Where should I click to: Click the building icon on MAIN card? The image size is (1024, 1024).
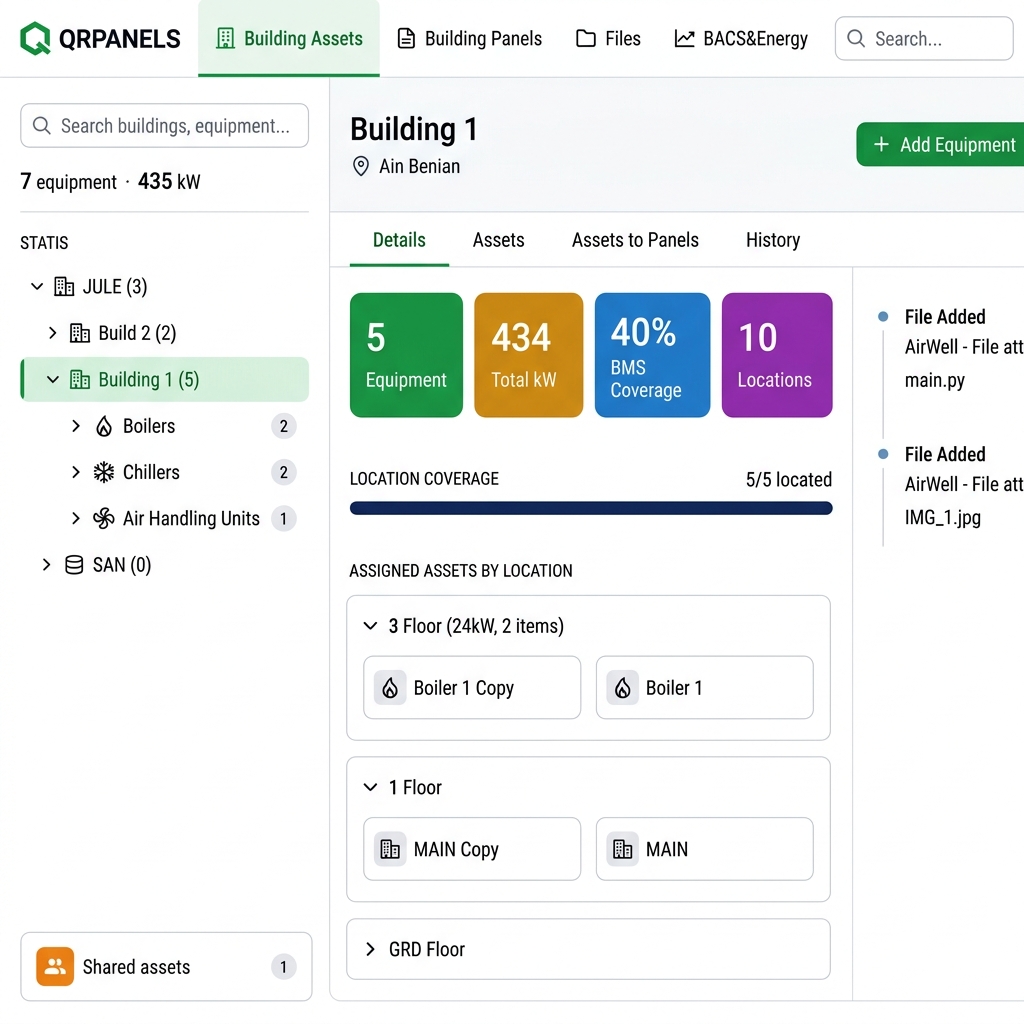pyautogui.click(x=623, y=849)
